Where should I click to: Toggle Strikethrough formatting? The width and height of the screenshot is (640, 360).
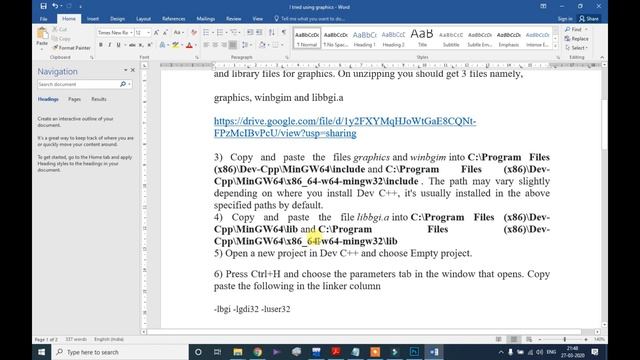pos(132,45)
